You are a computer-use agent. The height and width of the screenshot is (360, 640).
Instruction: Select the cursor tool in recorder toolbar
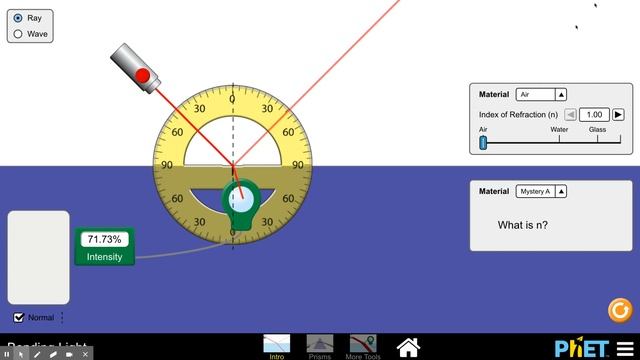click(x=21, y=355)
